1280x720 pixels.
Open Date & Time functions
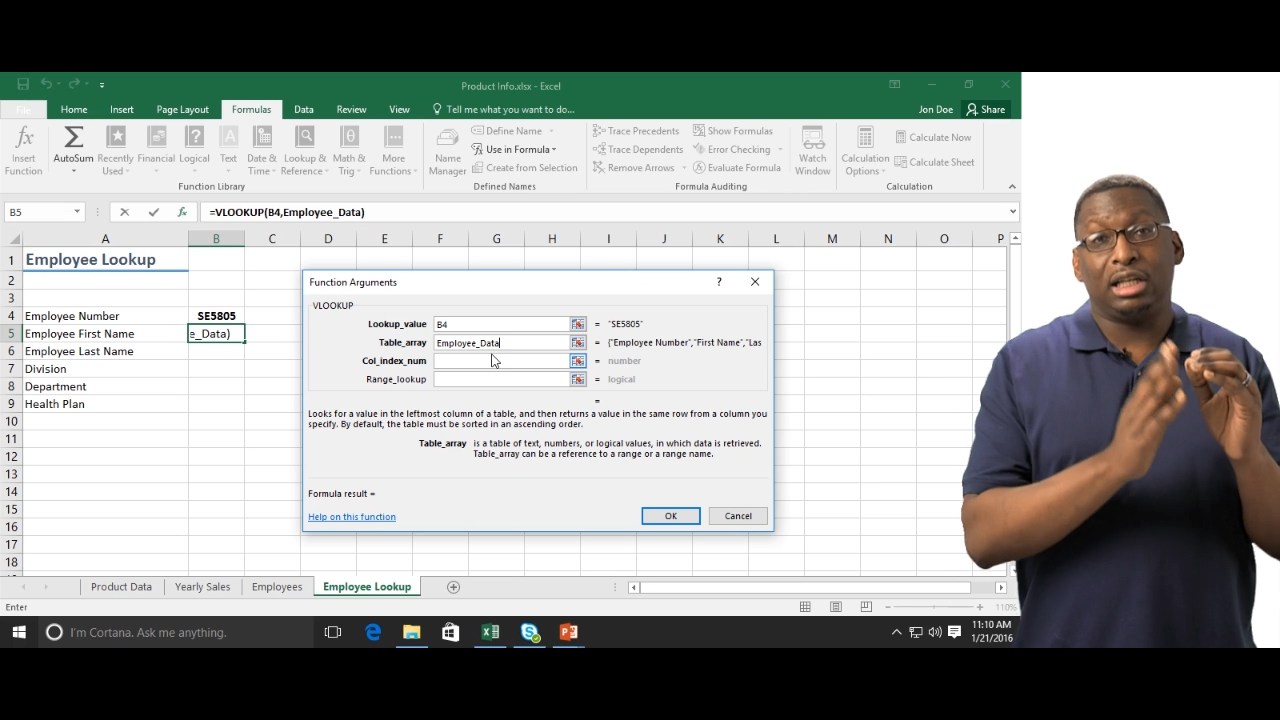[x=262, y=150]
